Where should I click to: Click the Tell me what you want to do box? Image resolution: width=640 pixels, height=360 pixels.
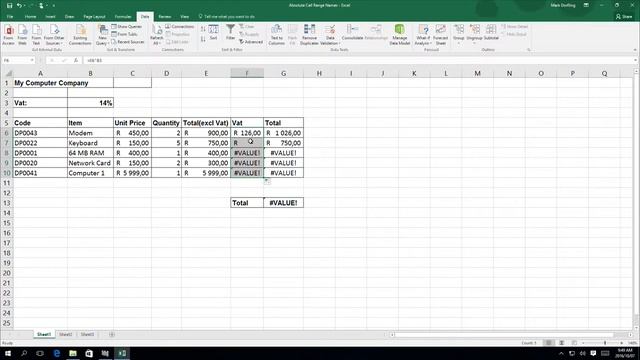[x=227, y=17]
